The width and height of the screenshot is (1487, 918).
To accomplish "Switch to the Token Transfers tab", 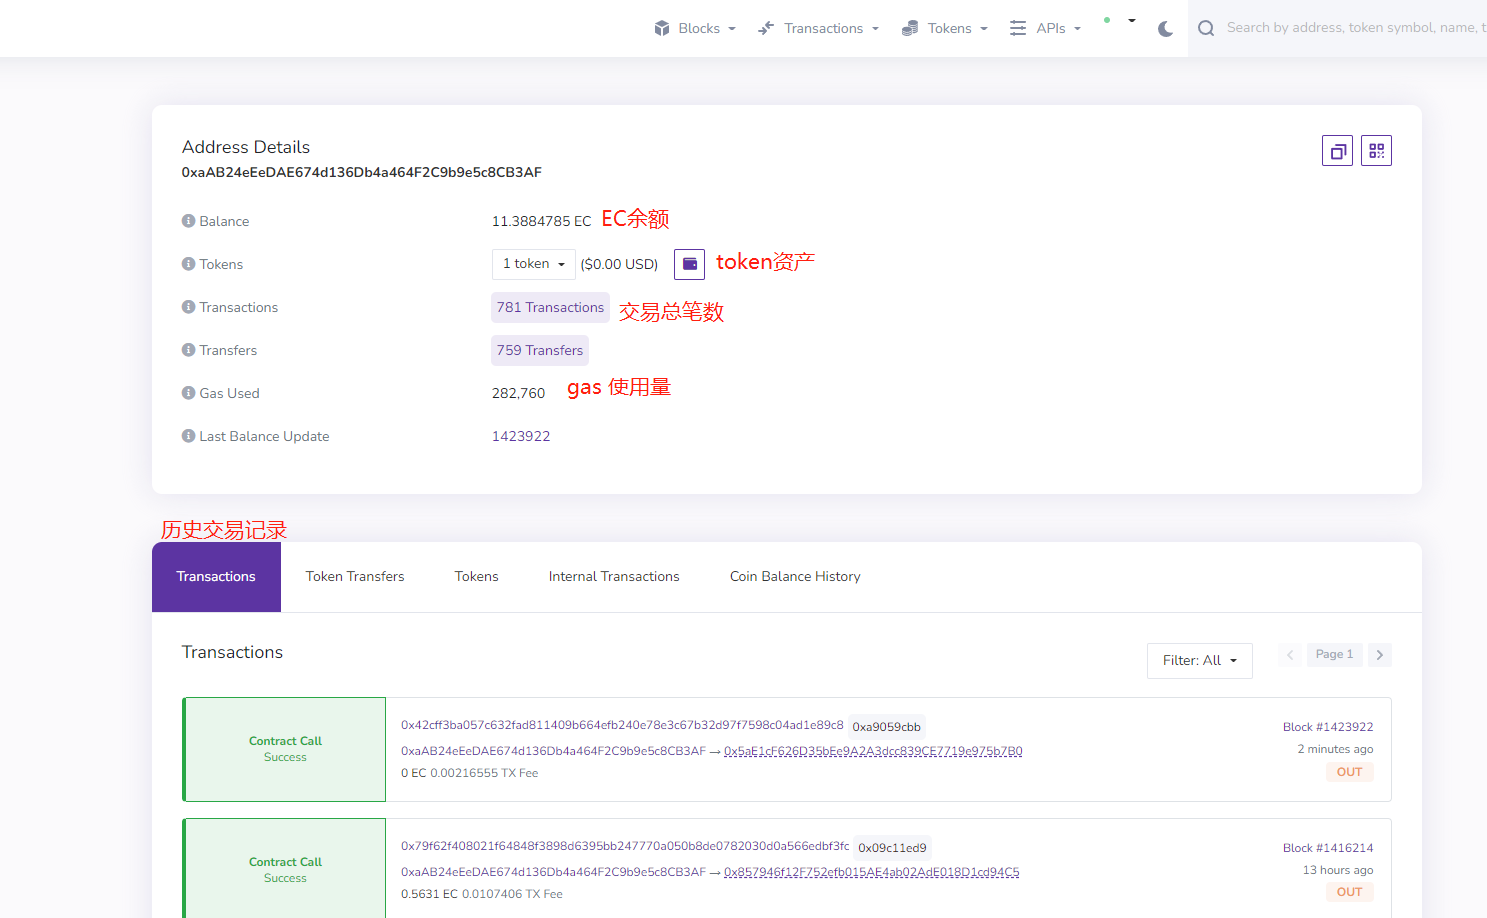I will click(355, 577).
